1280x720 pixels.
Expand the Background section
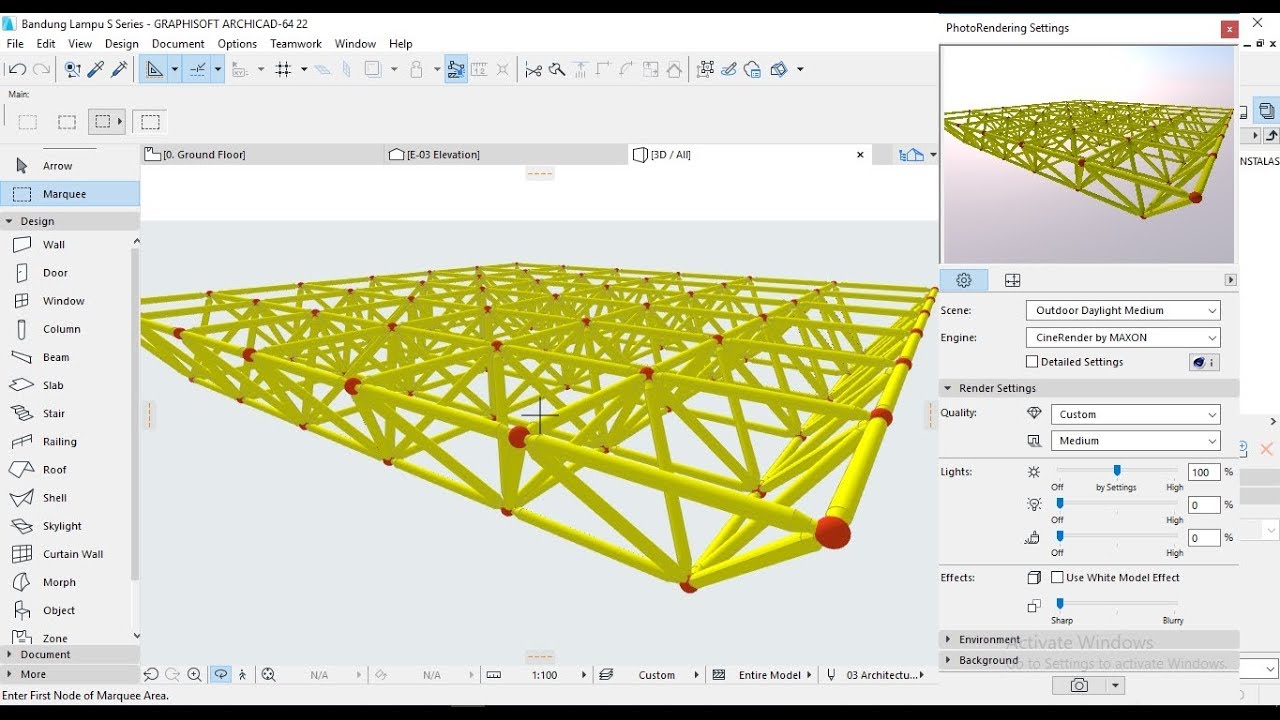[x=1089, y=660]
